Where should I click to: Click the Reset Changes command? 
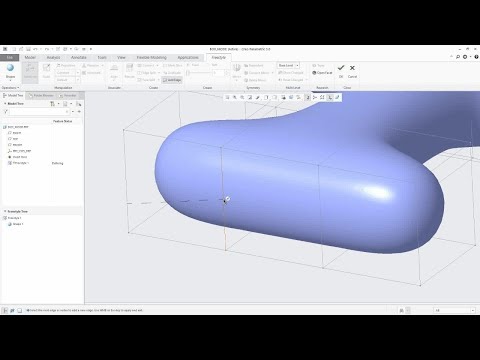(x=291, y=80)
